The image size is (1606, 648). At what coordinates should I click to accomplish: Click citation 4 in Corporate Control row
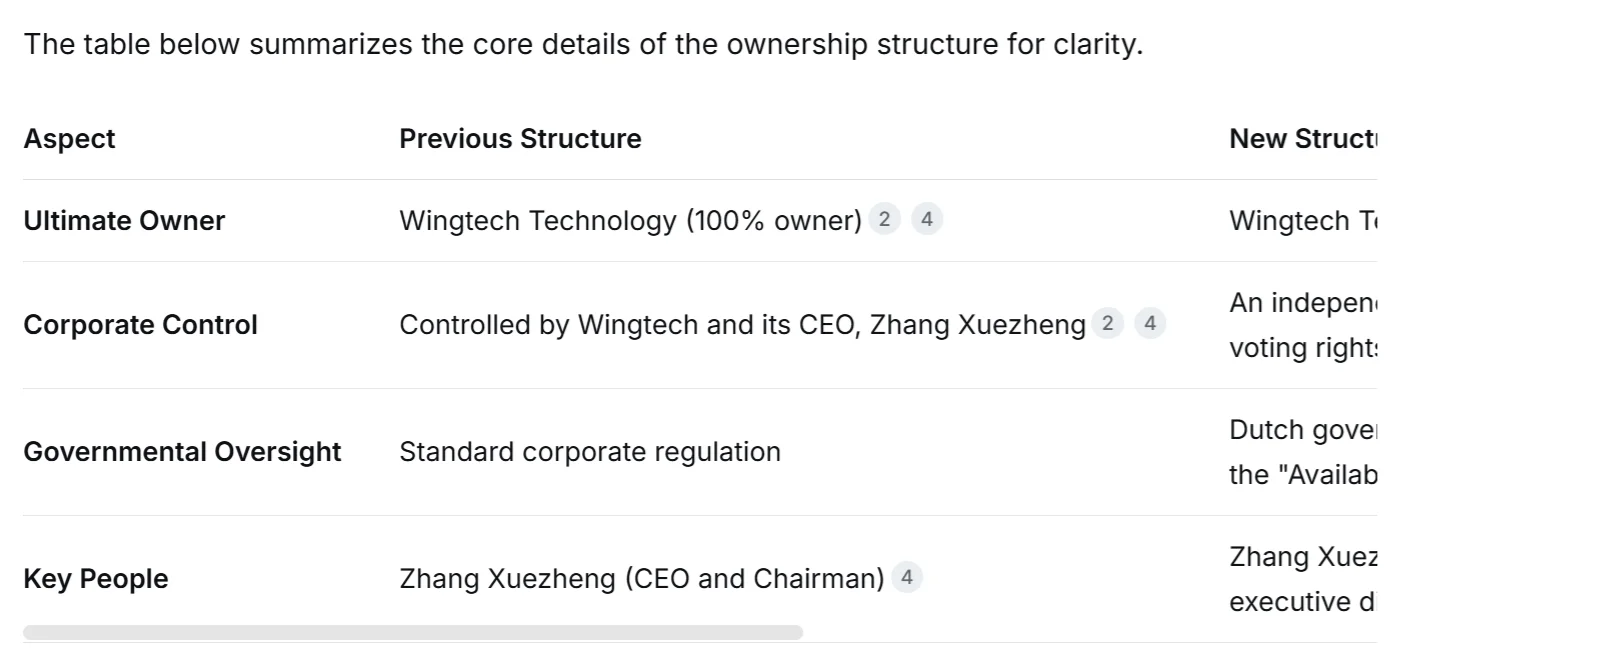1150,323
